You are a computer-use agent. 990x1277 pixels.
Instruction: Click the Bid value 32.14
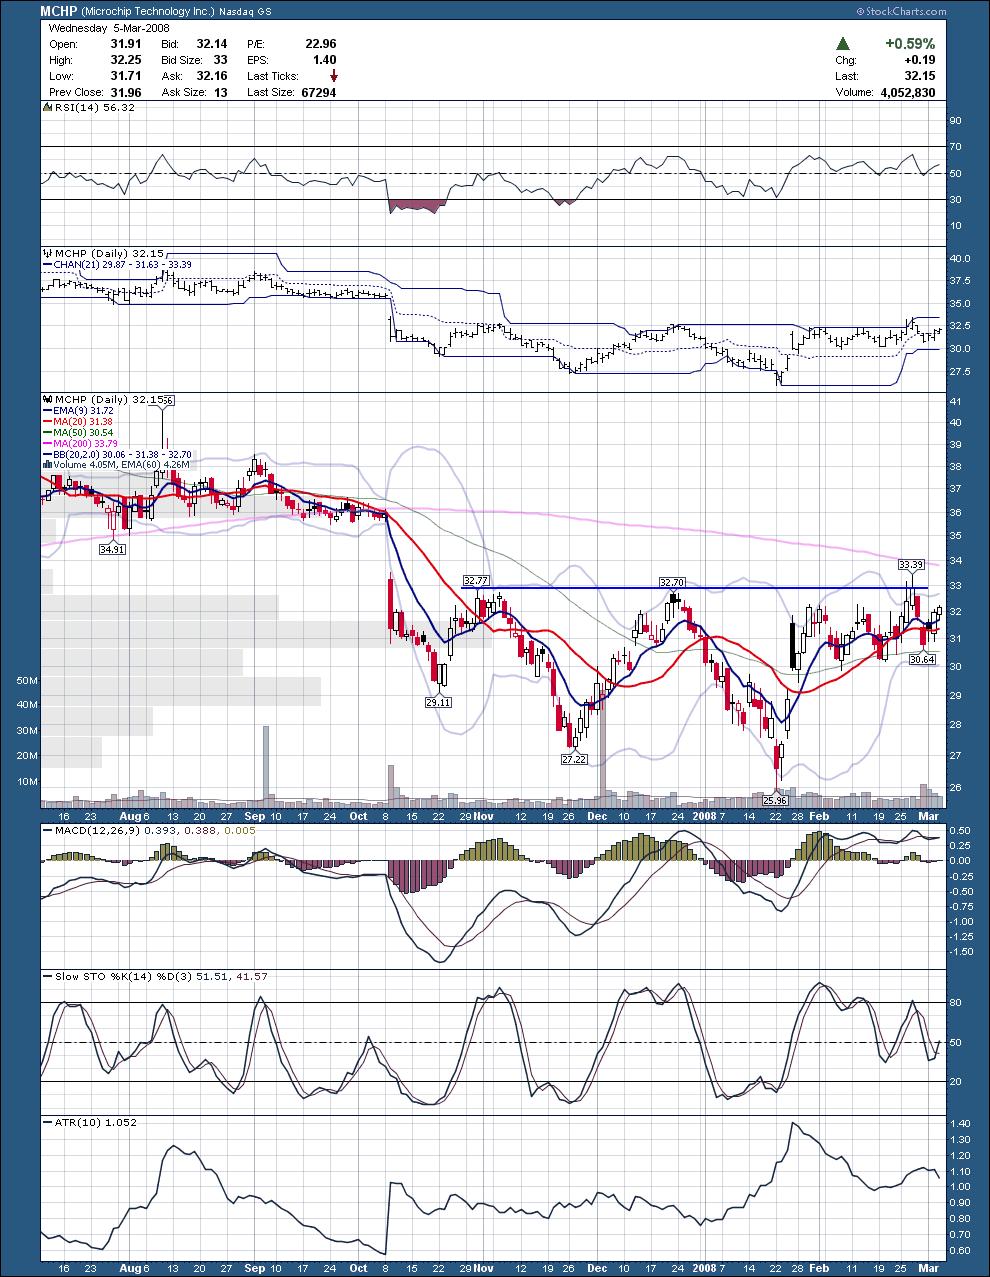point(213,44)
